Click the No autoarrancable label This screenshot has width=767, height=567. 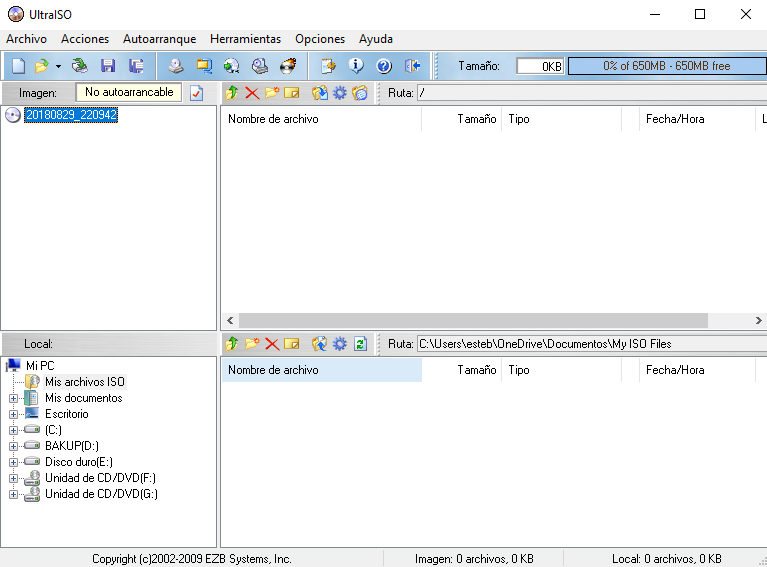pyautogui.click(x=129, y=92)
